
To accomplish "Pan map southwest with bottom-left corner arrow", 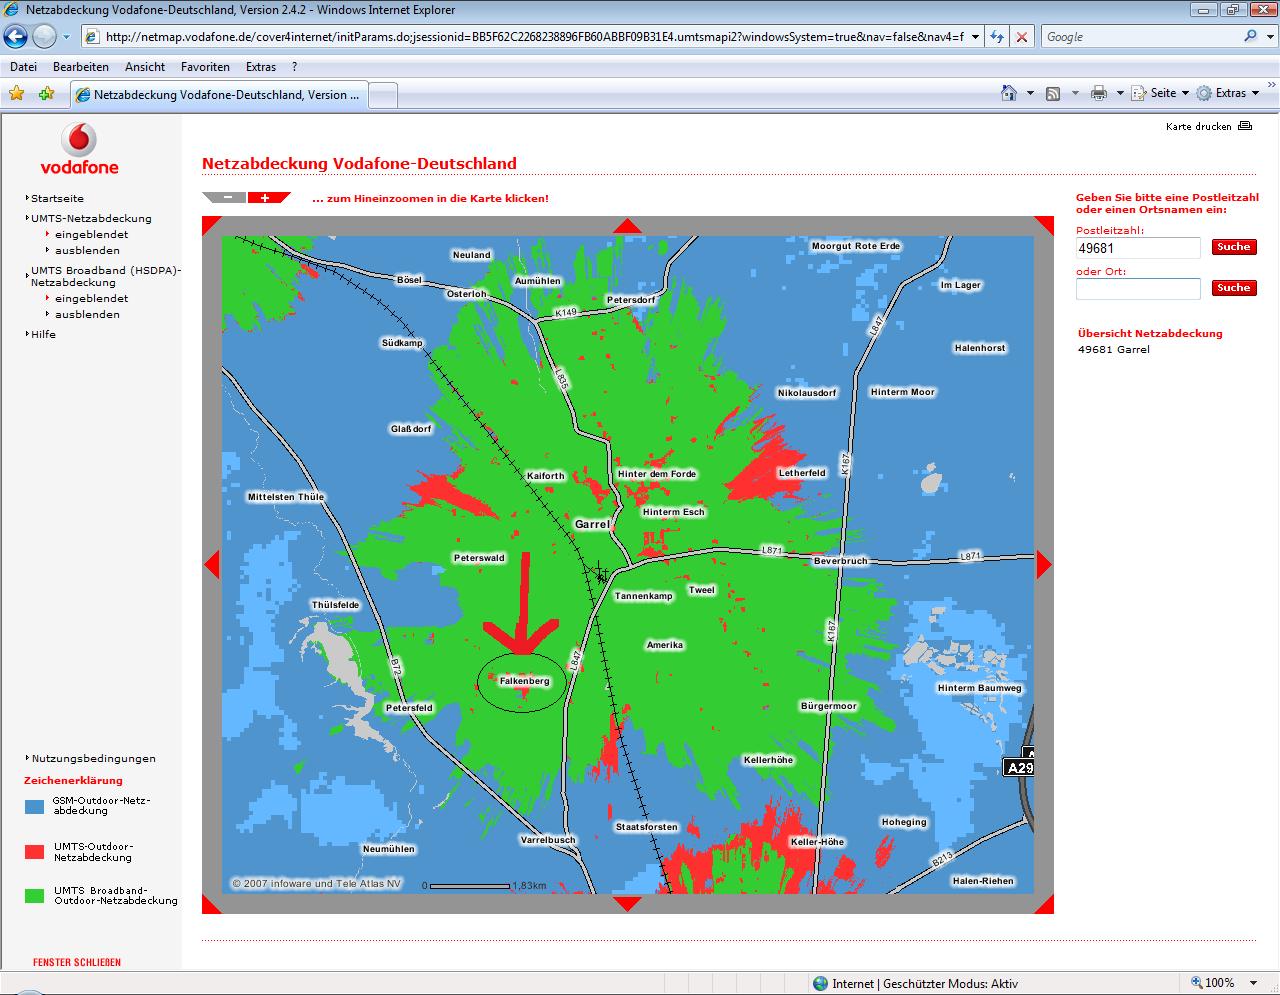I will (x=210, y=905).
